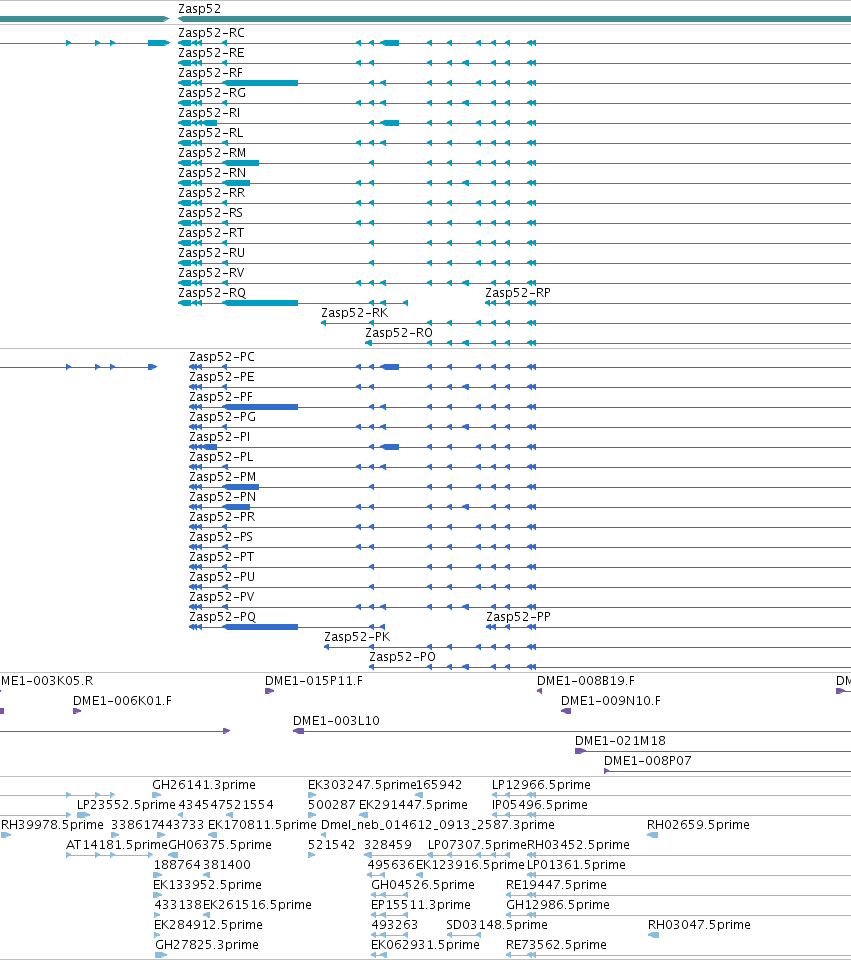Image resolution: width=851 pixels, height=960 pixels.
Task: Click the Zasp52-PS protein label
Action: [221, 537]
